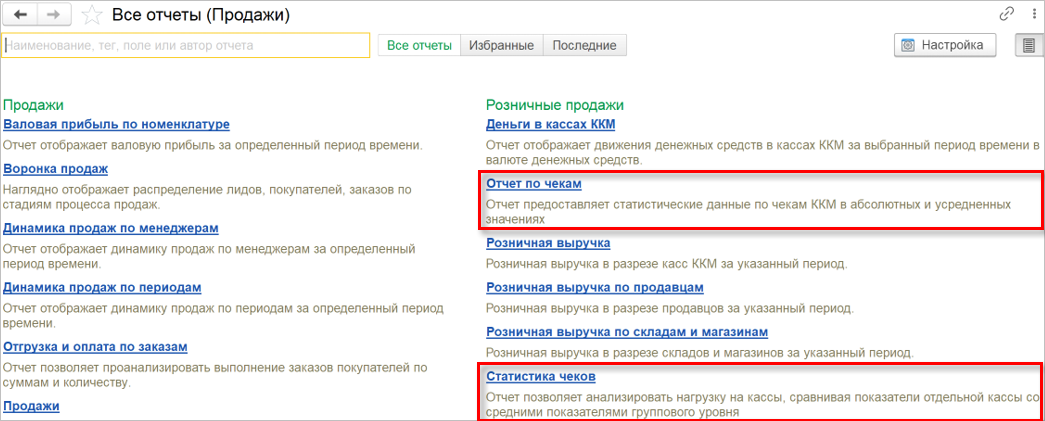This screenshot has height=421, width=1045.
Task: Click description 'динамику продаж по менеджерам'
Action: pyautogui.click(x=209, y=256)
